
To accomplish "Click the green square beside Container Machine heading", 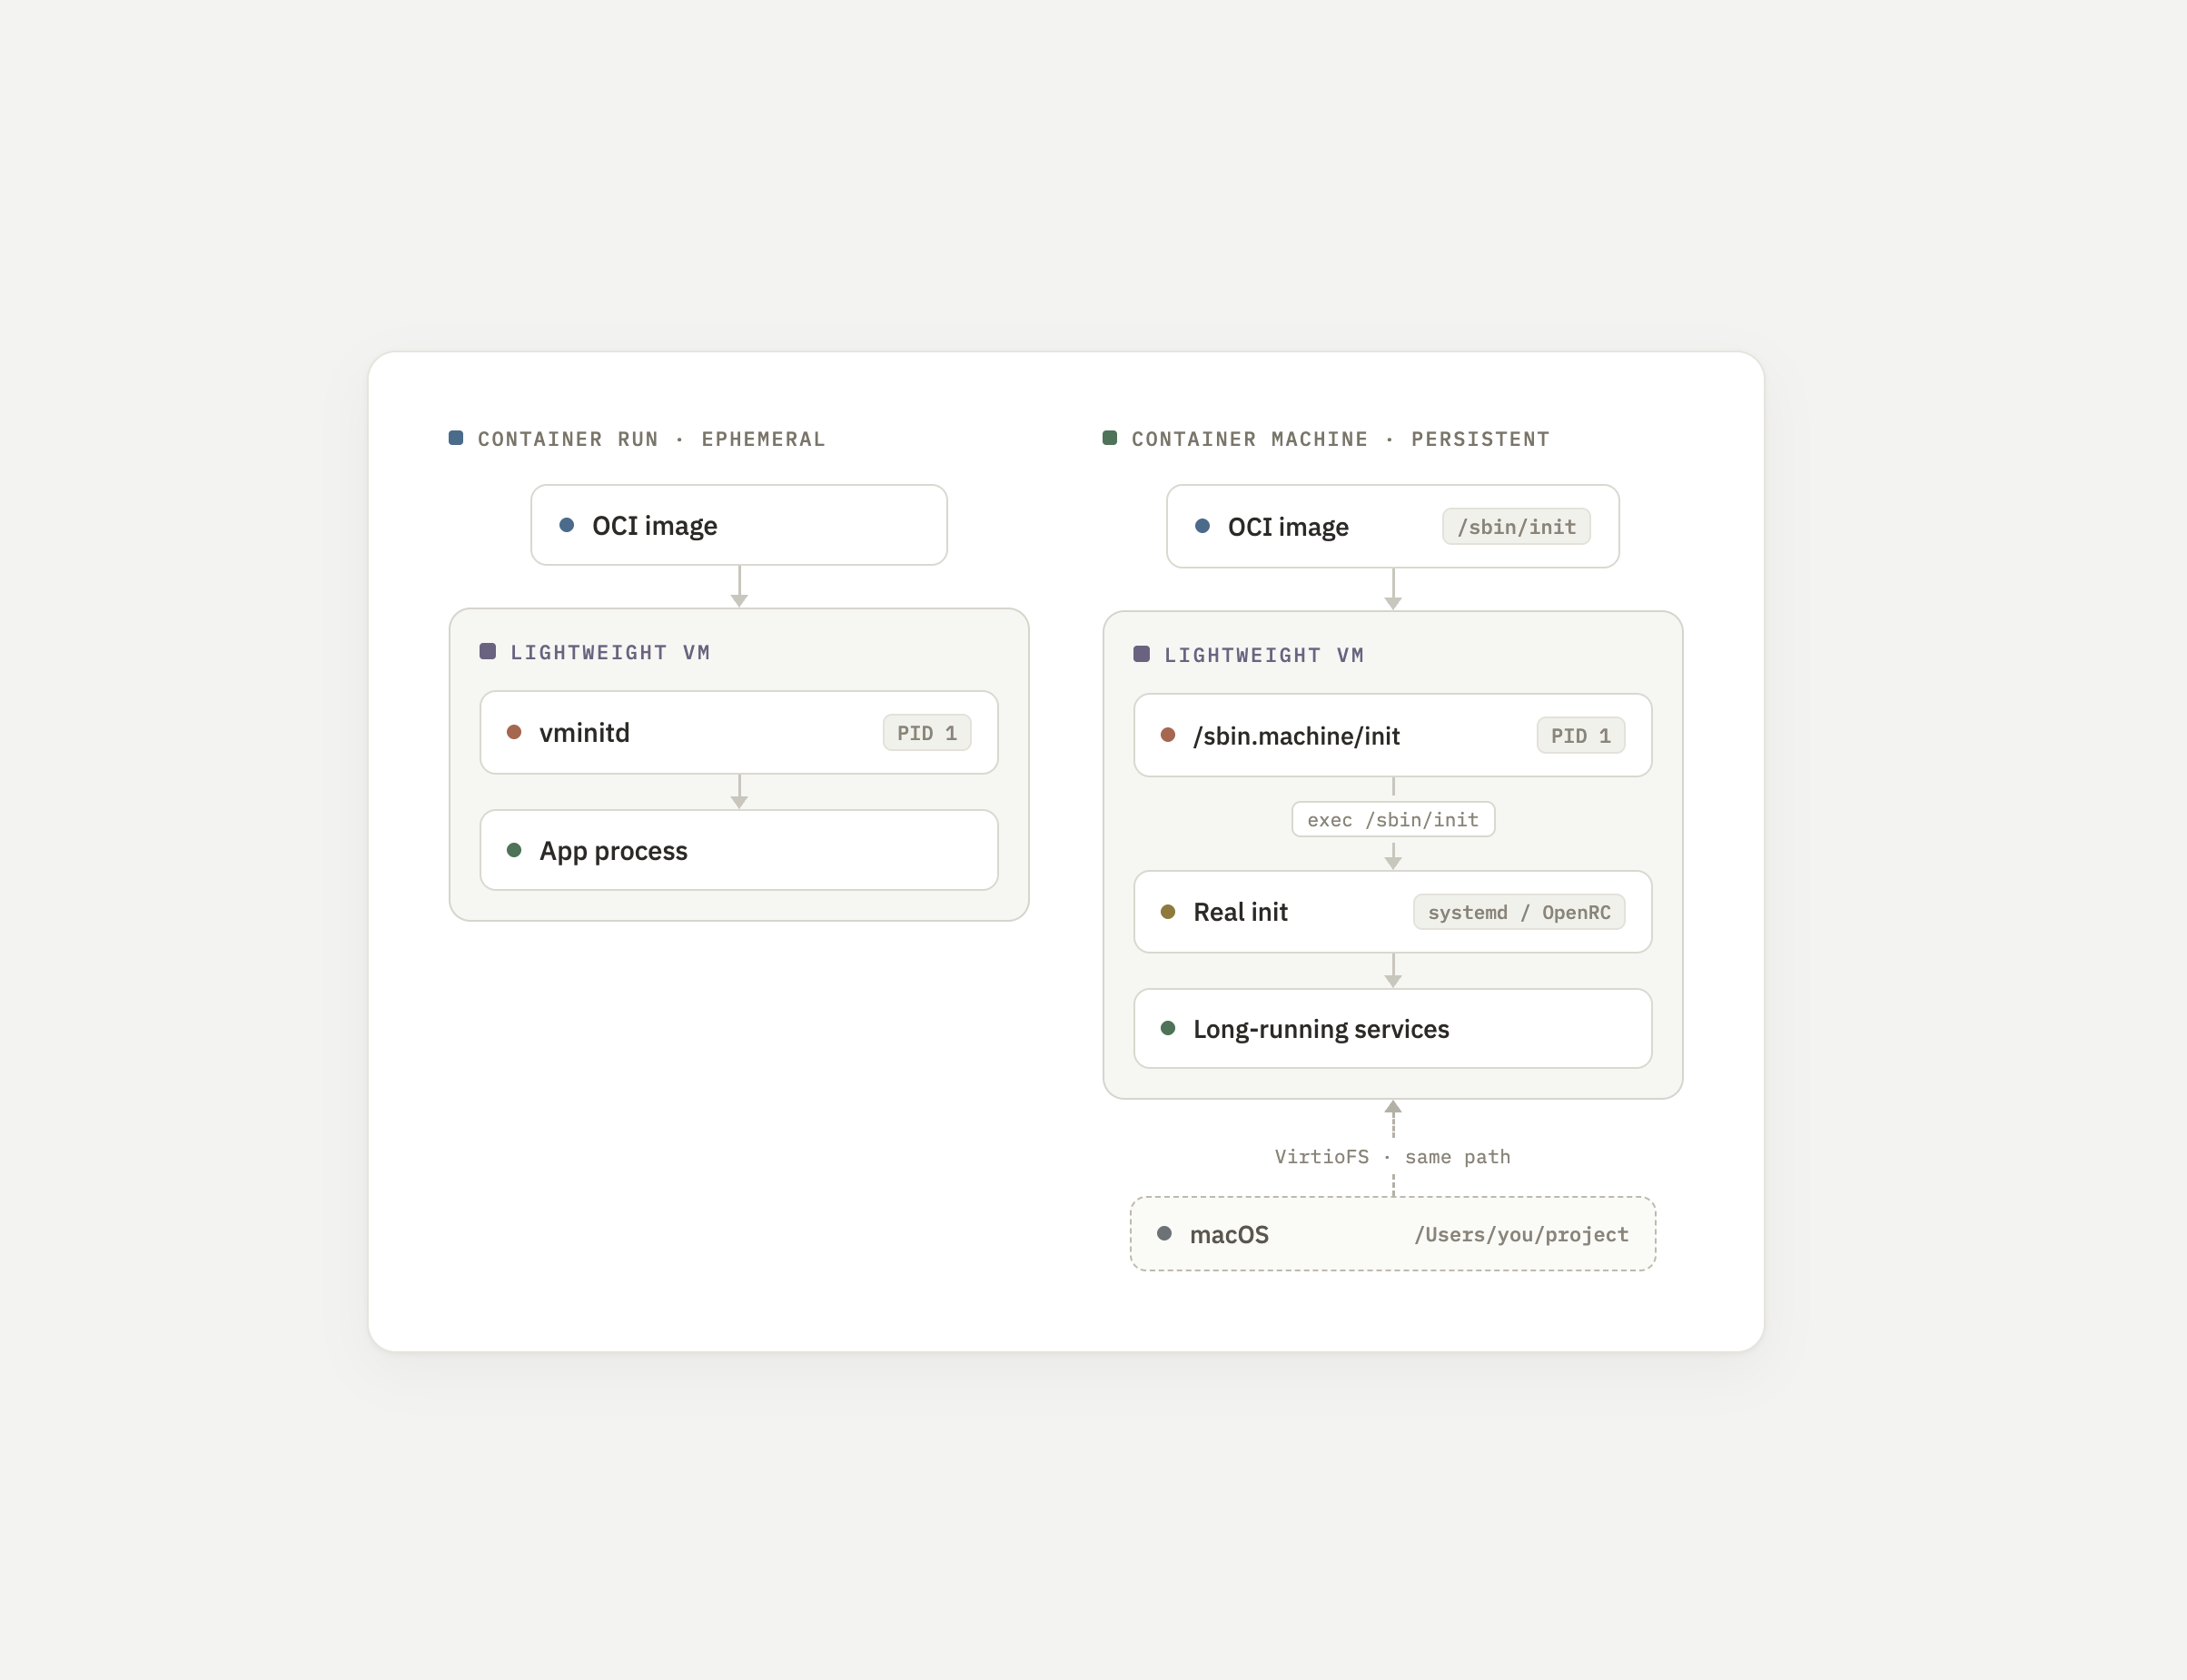I will [x=1110, y=438].
